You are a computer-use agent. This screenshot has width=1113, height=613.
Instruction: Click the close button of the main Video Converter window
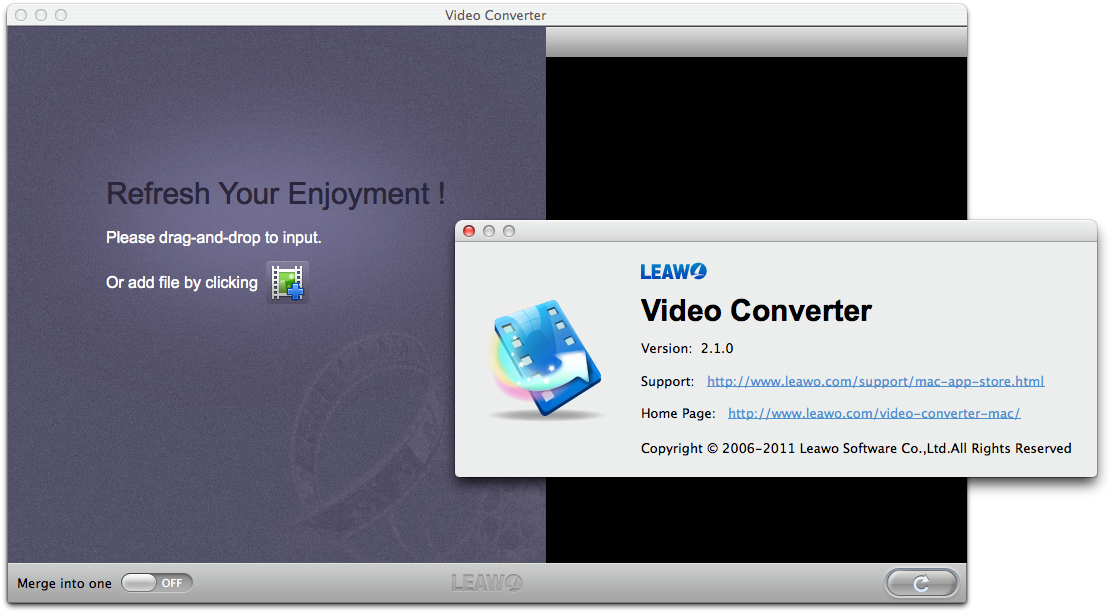[21, 15]
